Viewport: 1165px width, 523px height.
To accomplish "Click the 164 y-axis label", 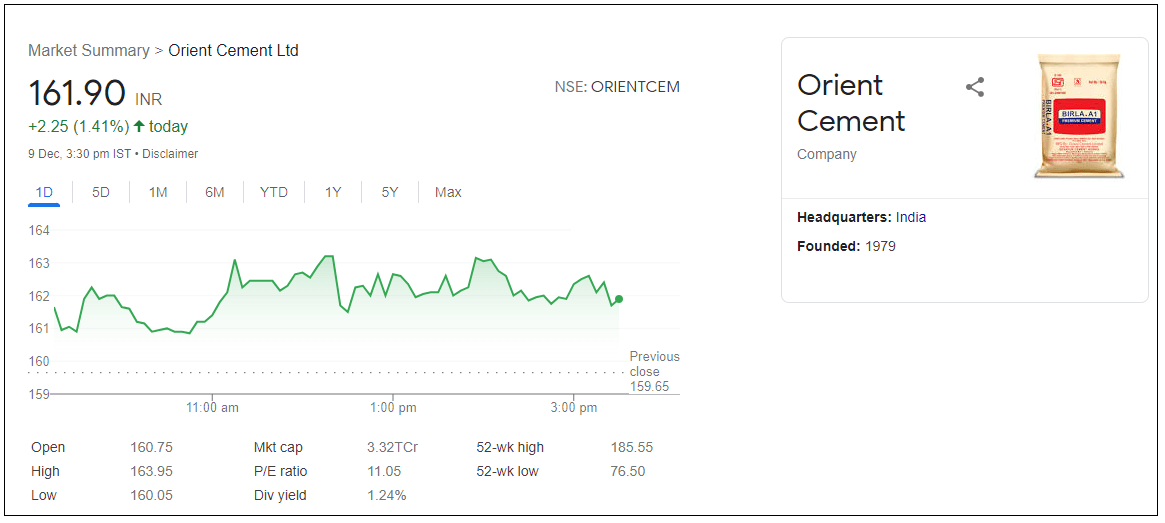I will (x=39, y=230).
